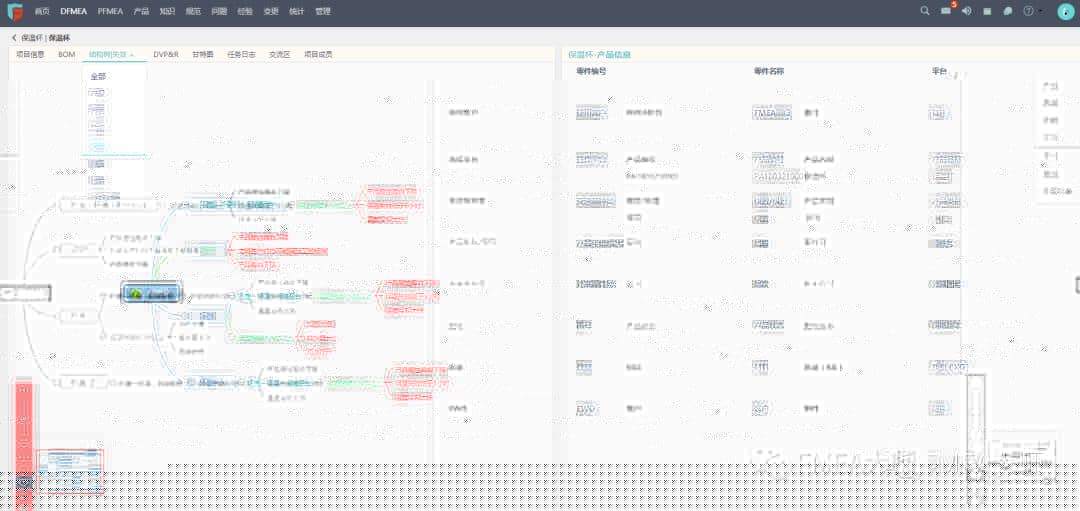The width and height of the screenshot is (1080, 511).
Task: Open the 统计 menu
Action: pos(297,12)
